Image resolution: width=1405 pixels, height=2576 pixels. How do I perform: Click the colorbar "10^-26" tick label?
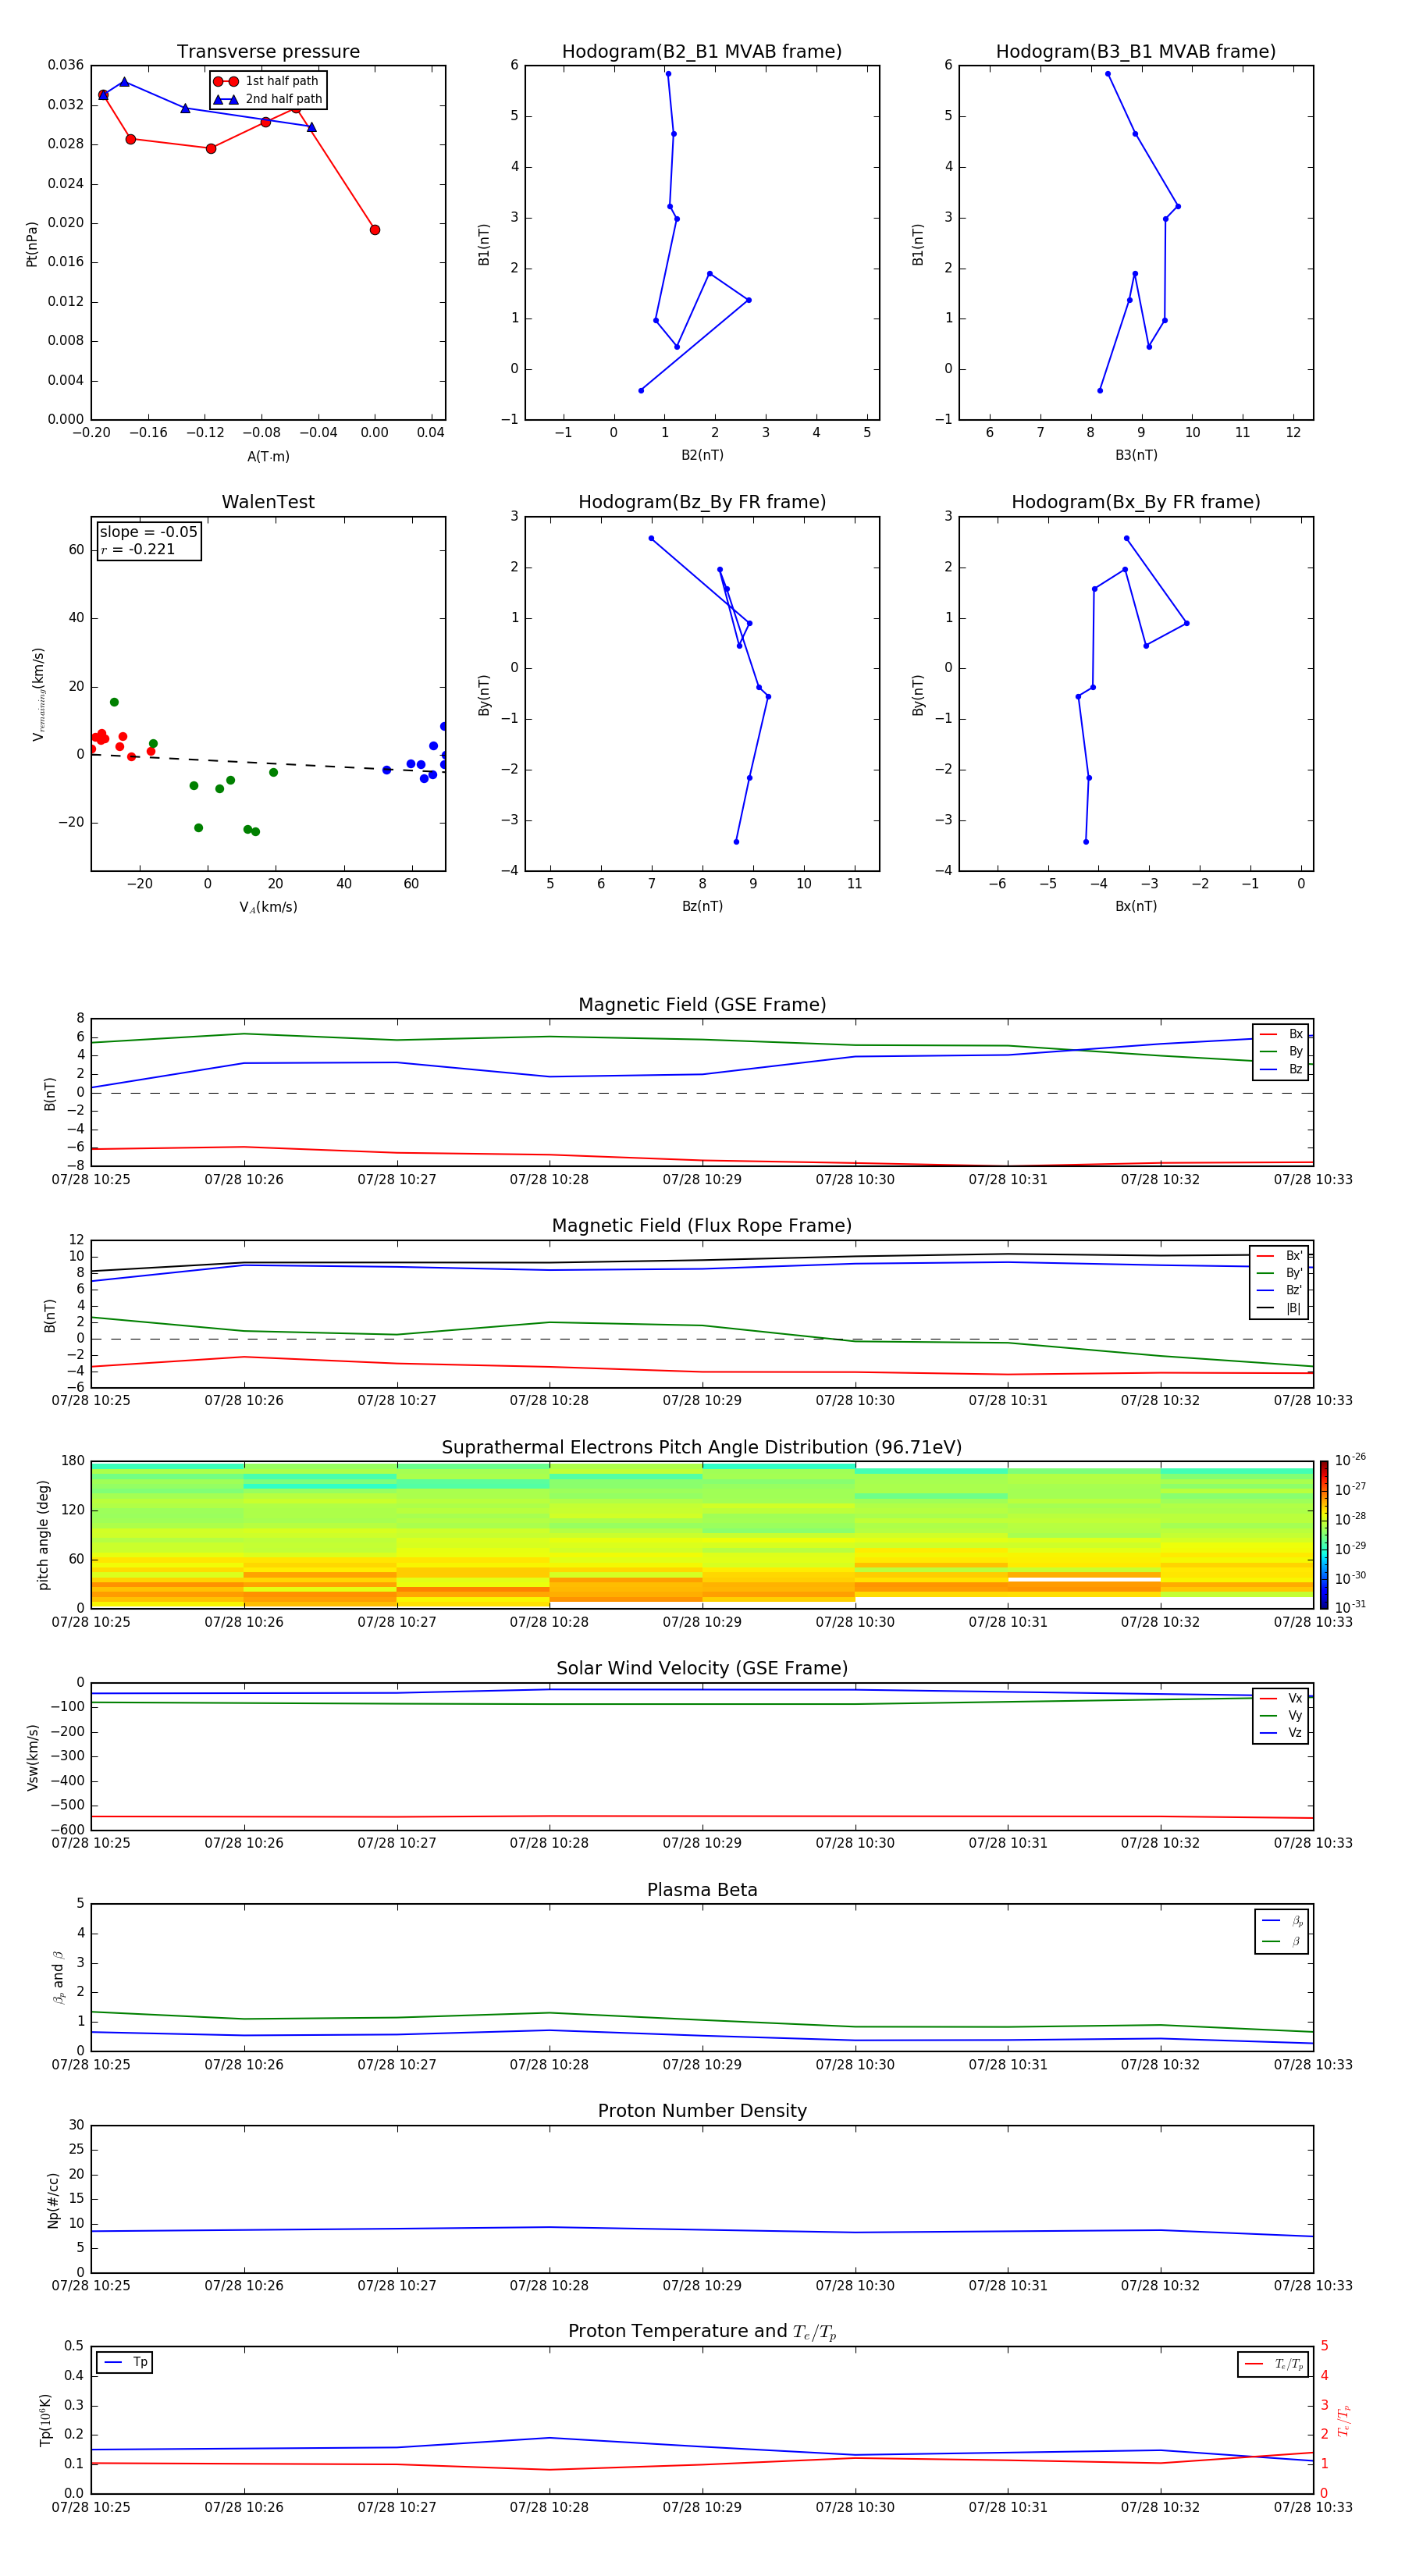click(x=1351, y=1460)
